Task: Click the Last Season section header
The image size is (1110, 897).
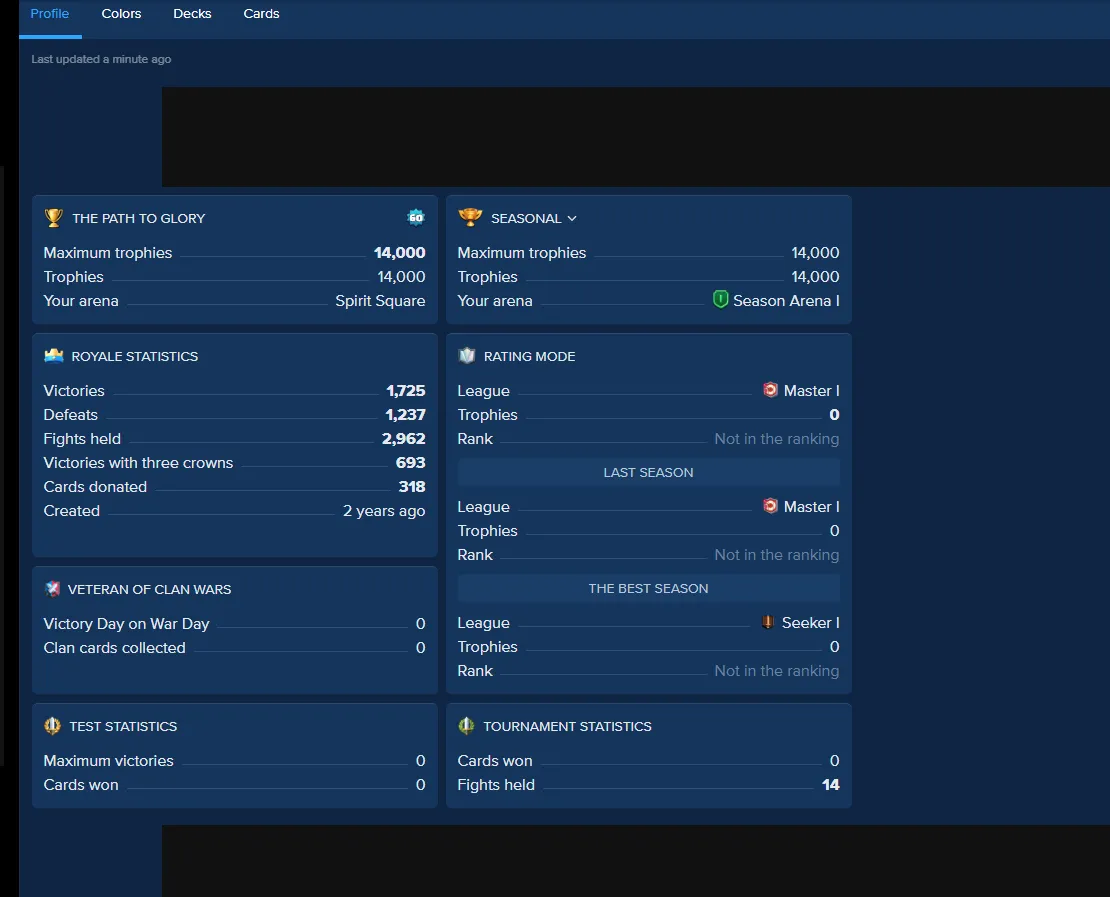Action: coord(648,472)
